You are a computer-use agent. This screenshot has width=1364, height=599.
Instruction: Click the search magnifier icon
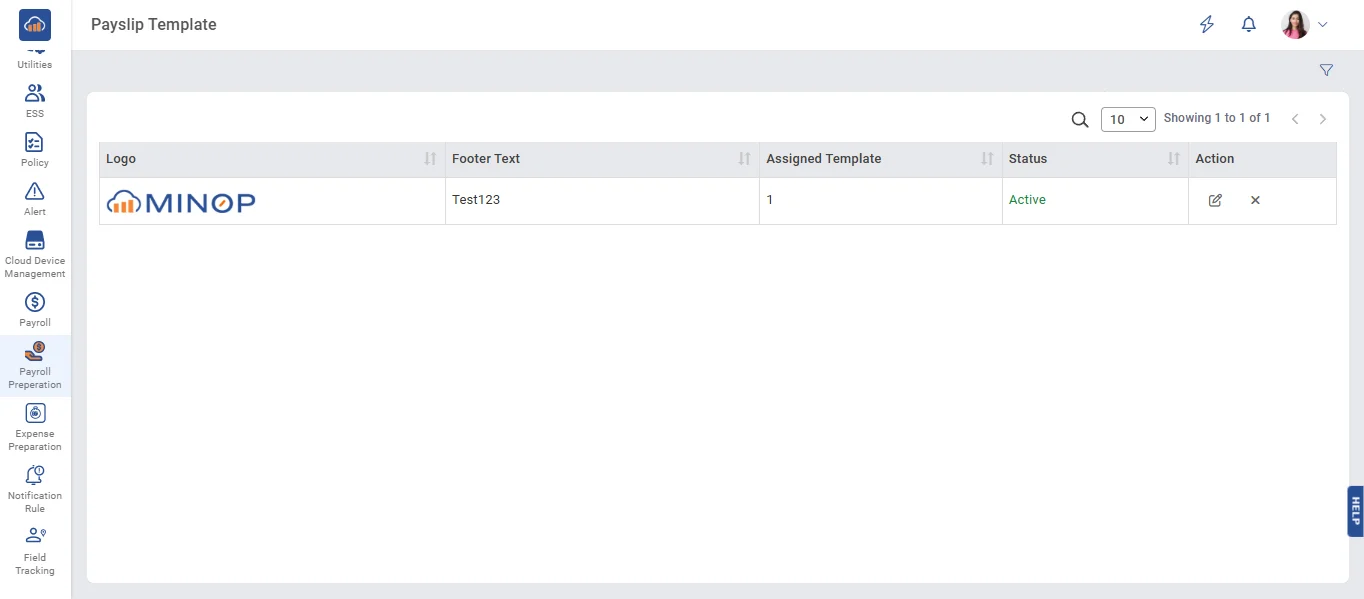[x=1080, y=120]
